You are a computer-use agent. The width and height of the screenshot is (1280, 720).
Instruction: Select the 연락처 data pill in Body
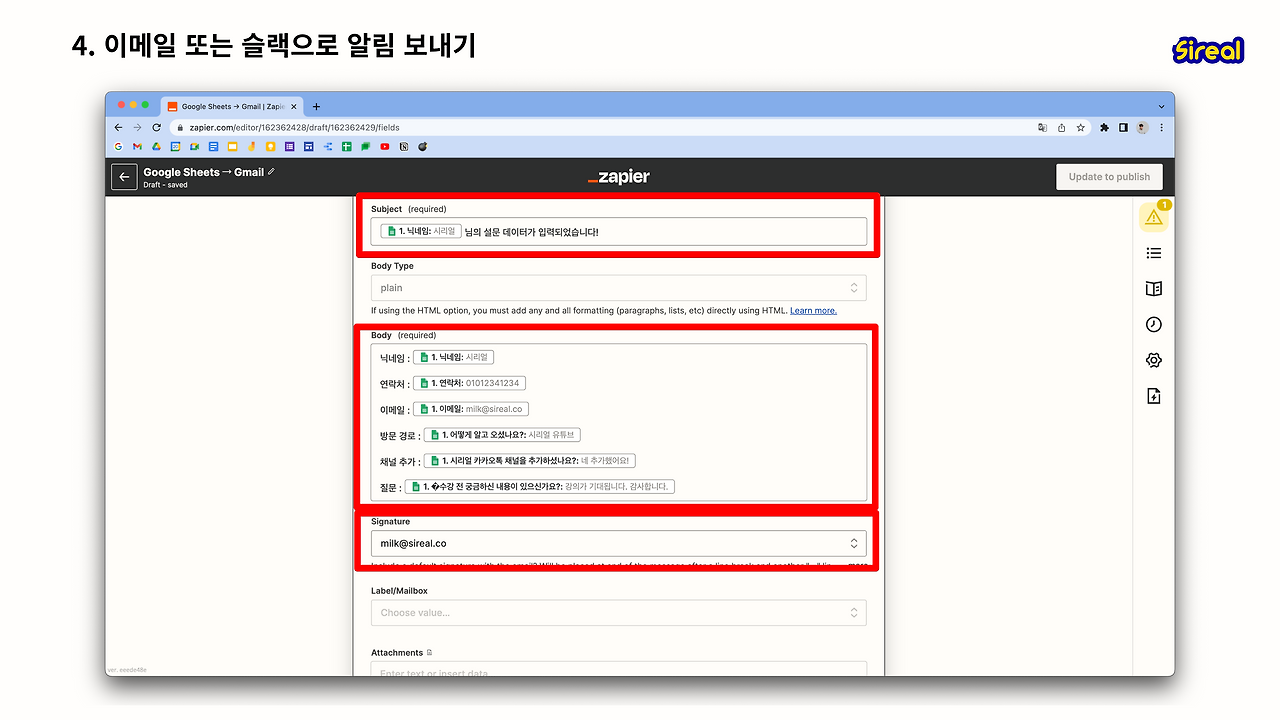coord(470,383)
